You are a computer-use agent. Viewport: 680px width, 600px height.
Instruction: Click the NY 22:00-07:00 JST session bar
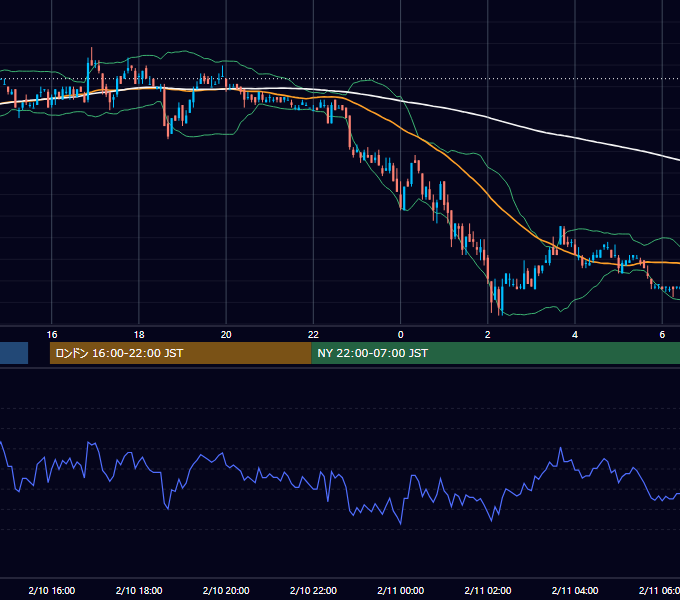496,353
